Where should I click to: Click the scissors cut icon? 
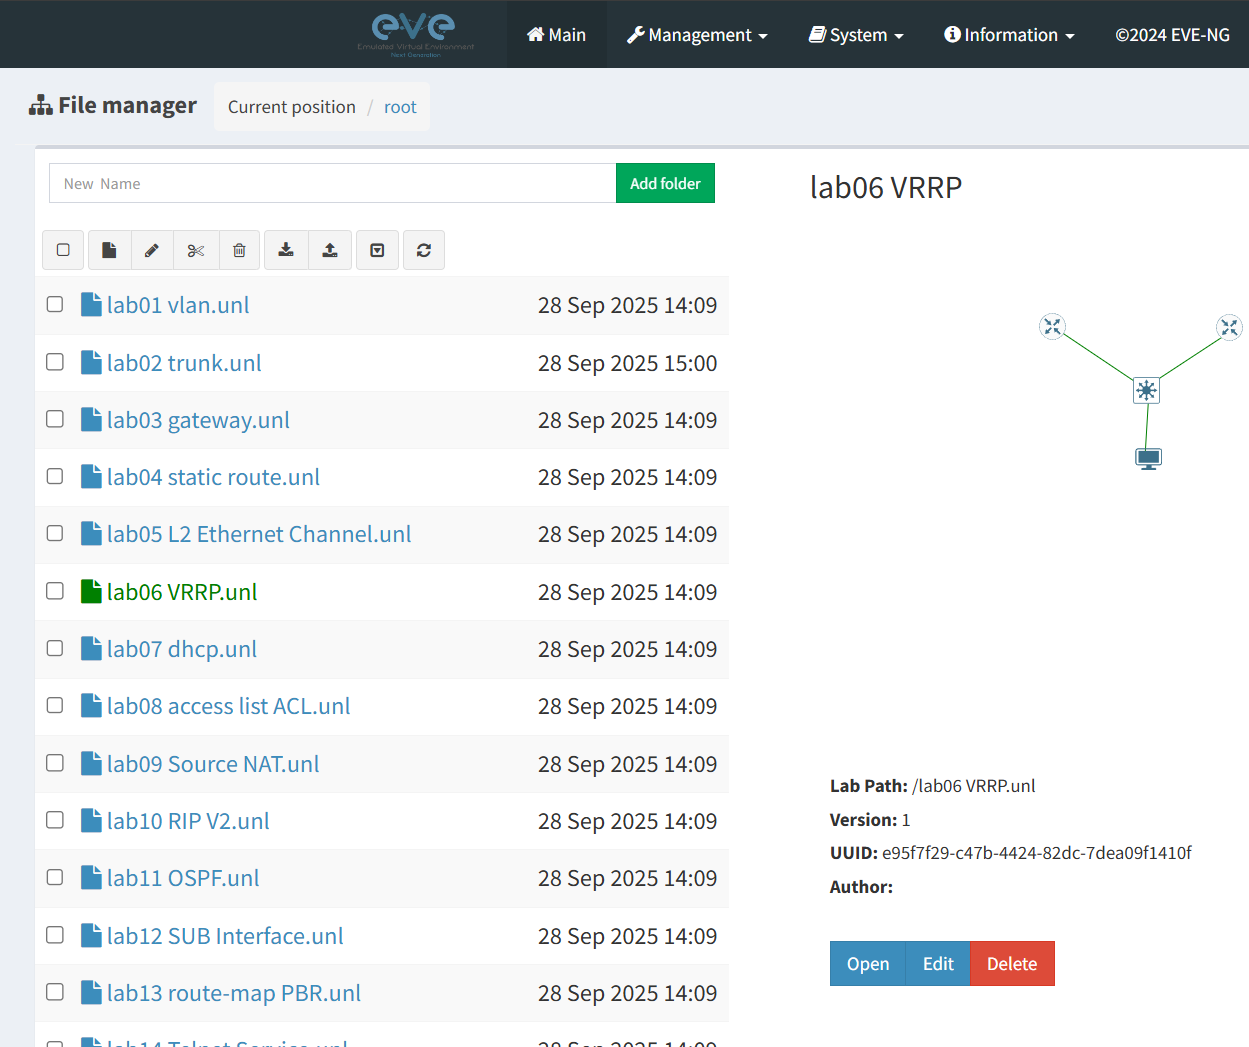[x=196, y=250]
